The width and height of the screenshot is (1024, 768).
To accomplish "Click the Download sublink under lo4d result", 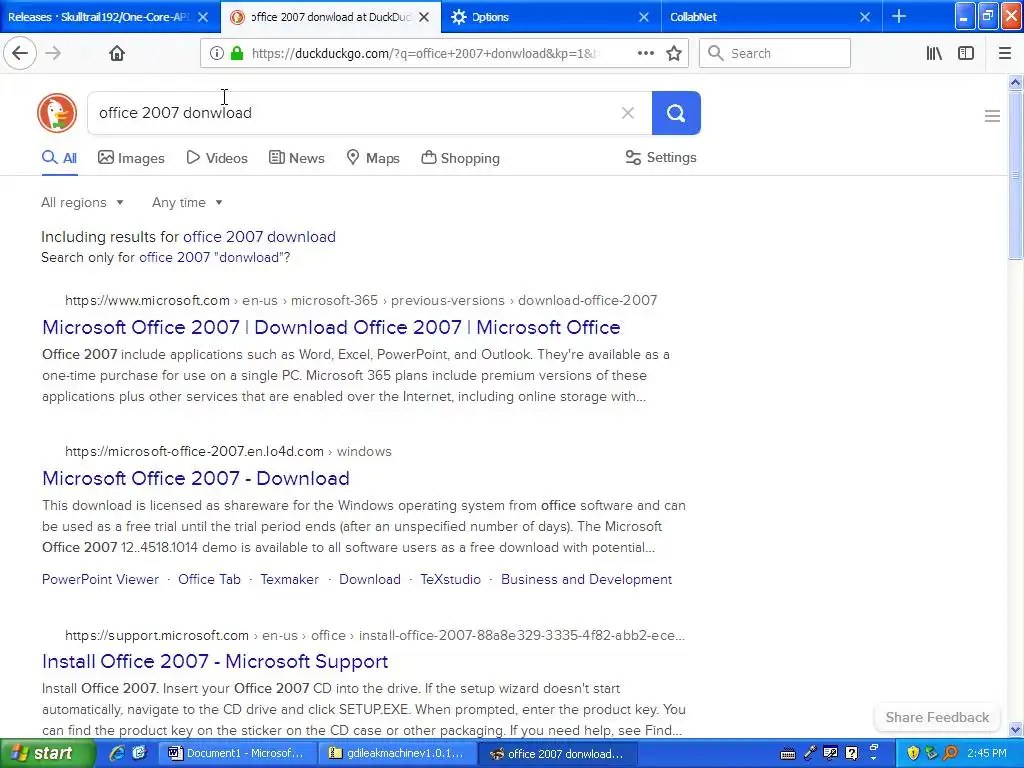I will pos(370,579).
